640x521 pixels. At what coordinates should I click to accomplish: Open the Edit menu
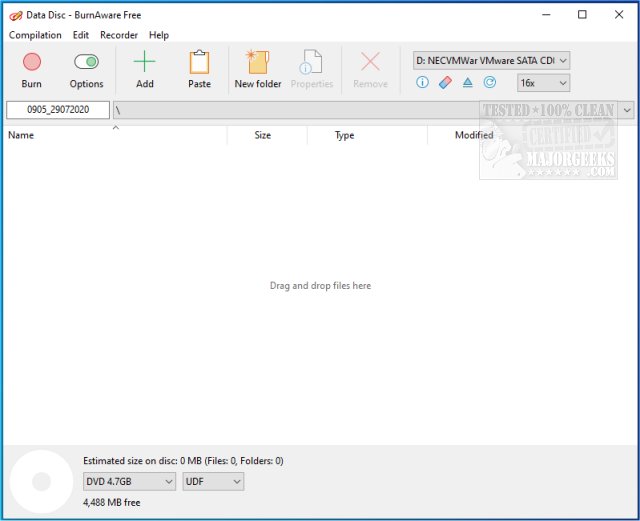pyautogui.click(x=80, y=35)
